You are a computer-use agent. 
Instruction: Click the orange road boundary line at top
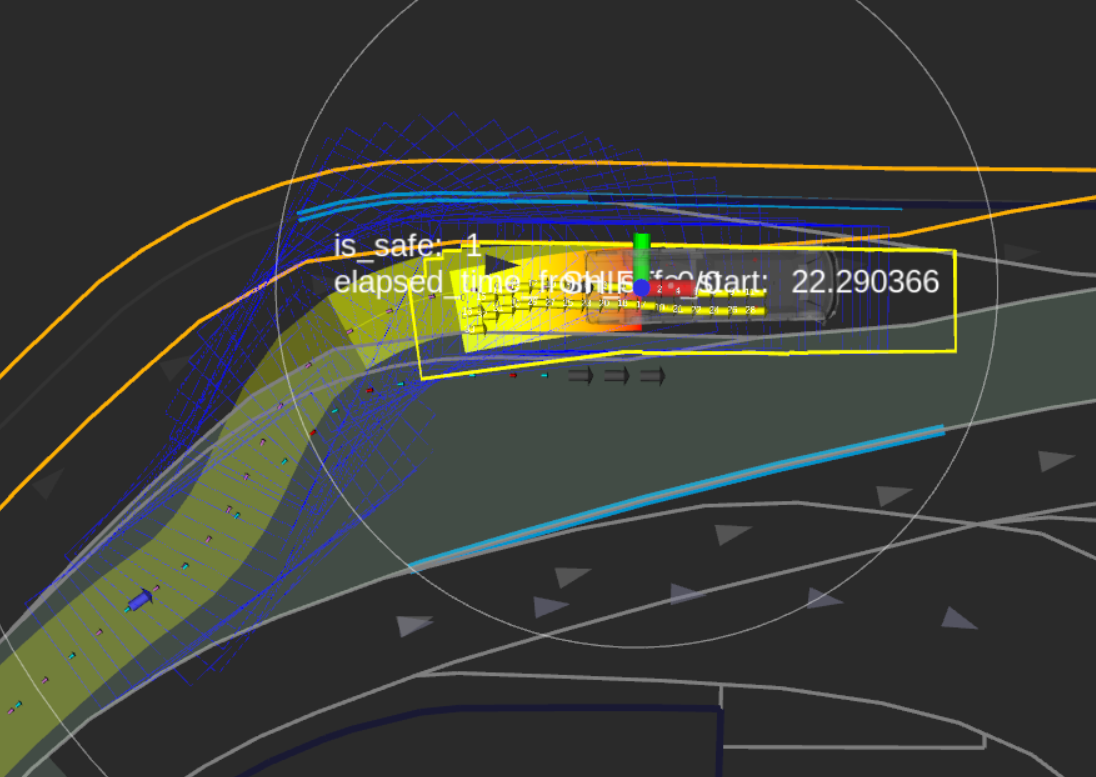(700, 164)
